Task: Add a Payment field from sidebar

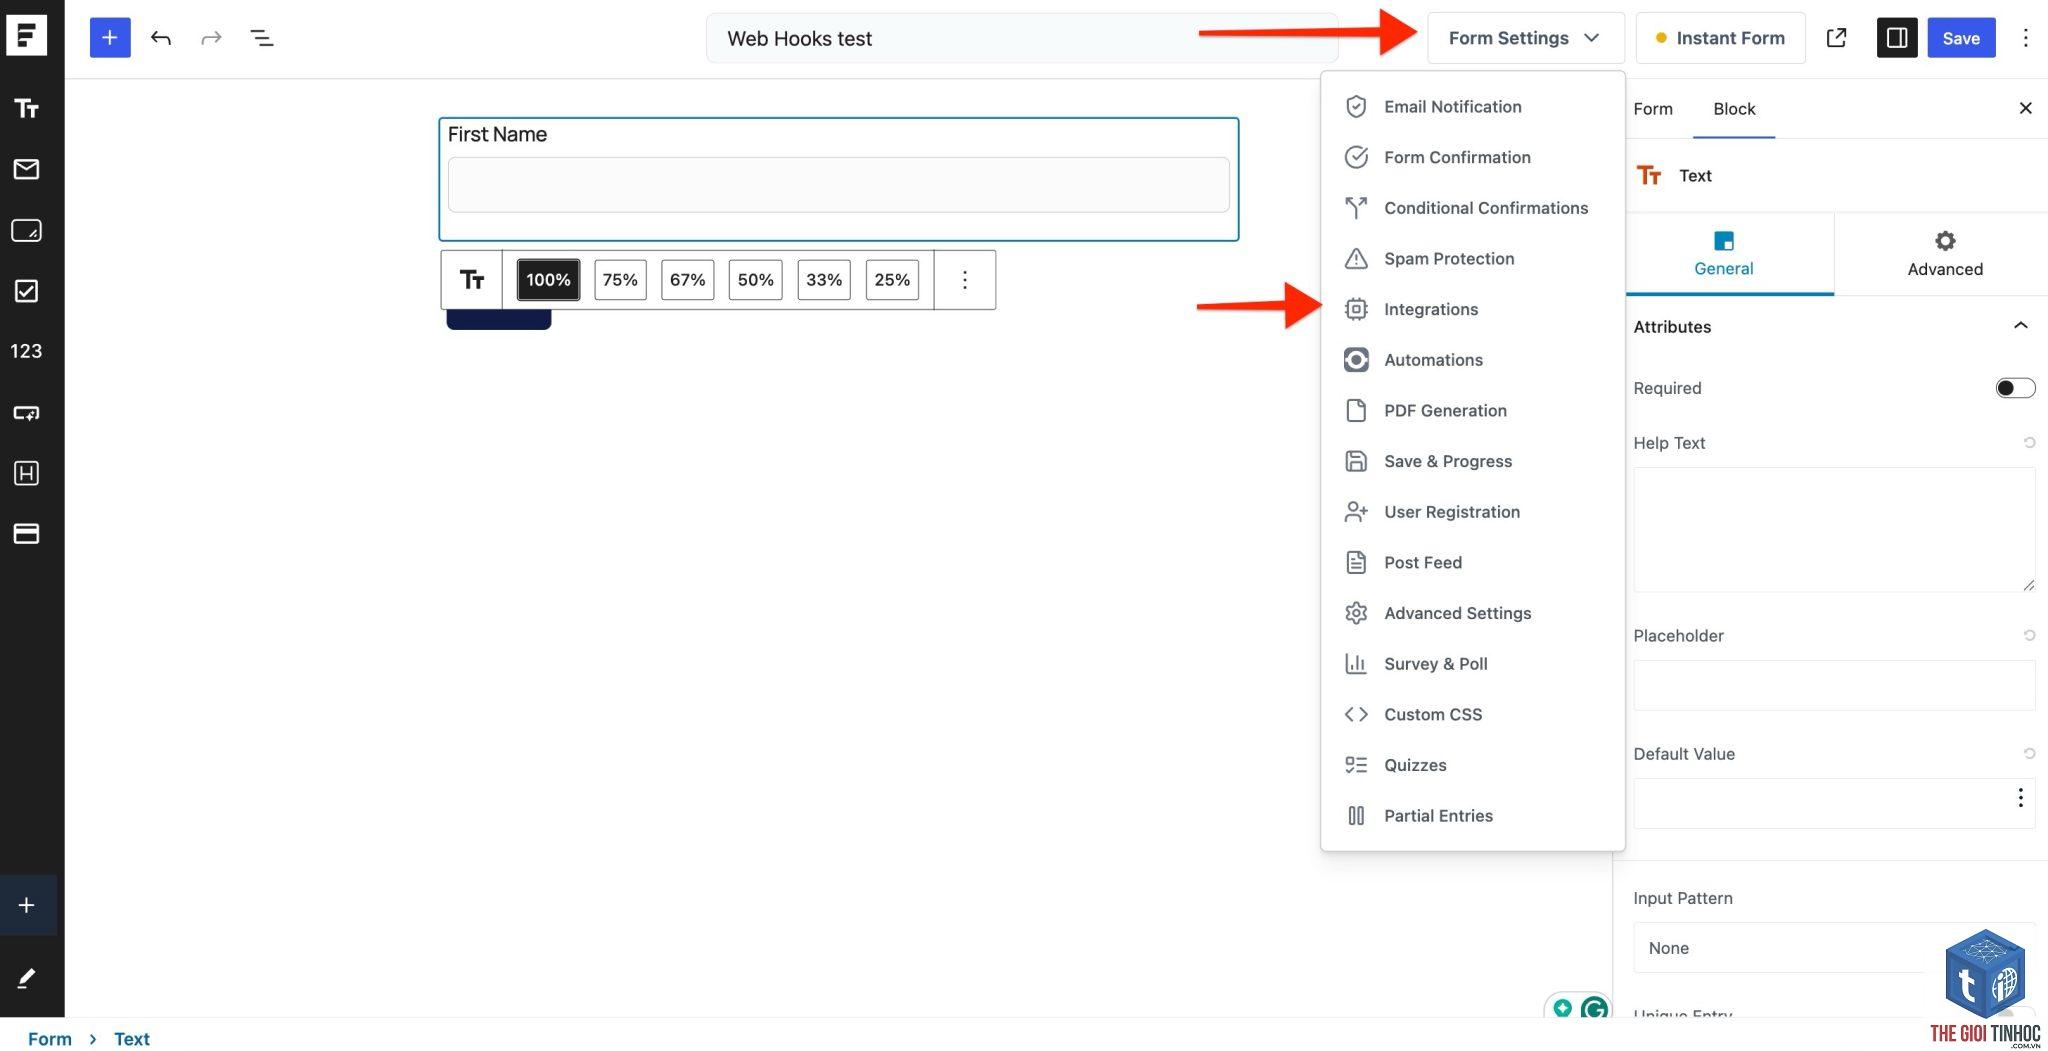Action: 26,534
